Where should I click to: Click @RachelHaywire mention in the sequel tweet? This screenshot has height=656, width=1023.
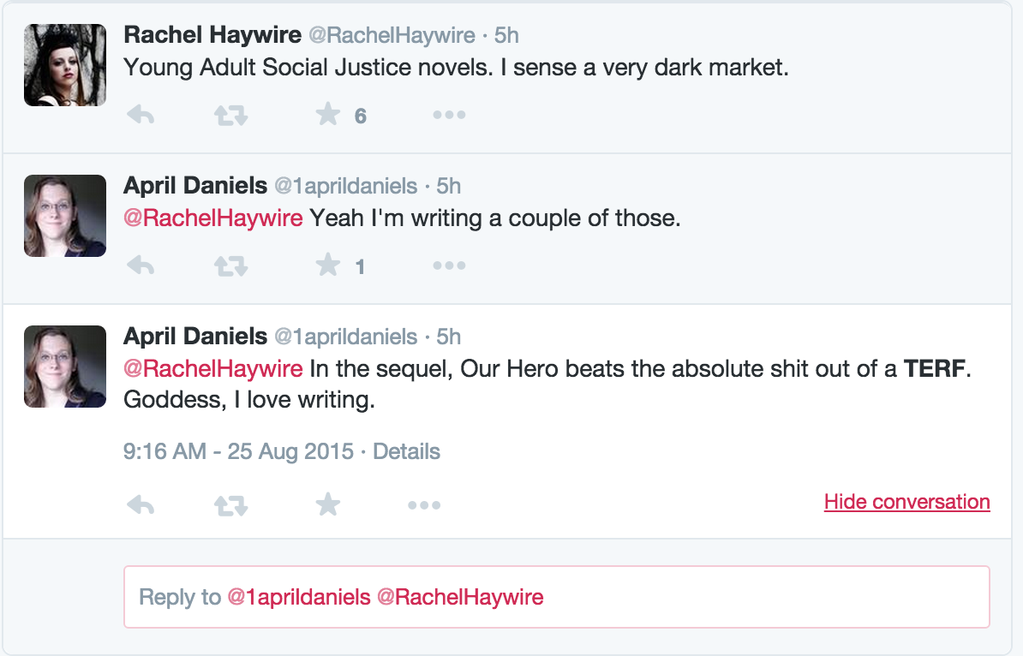213,369
